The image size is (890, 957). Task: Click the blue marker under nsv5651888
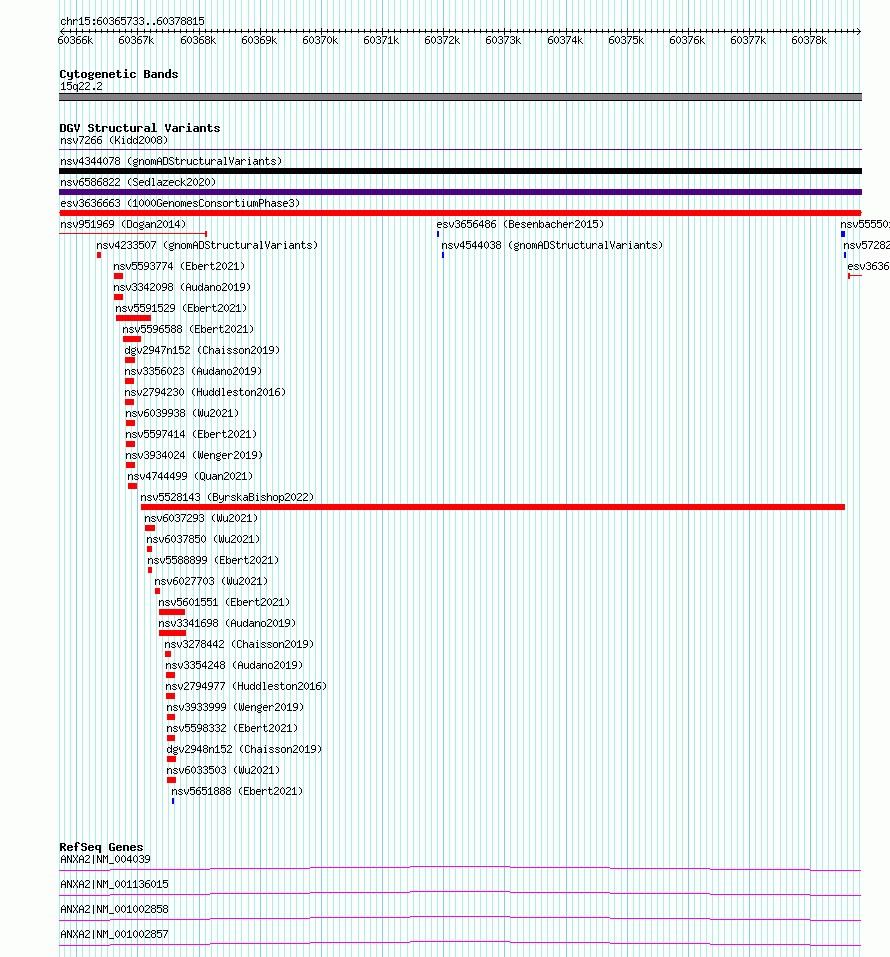click(x=173, y=801)
